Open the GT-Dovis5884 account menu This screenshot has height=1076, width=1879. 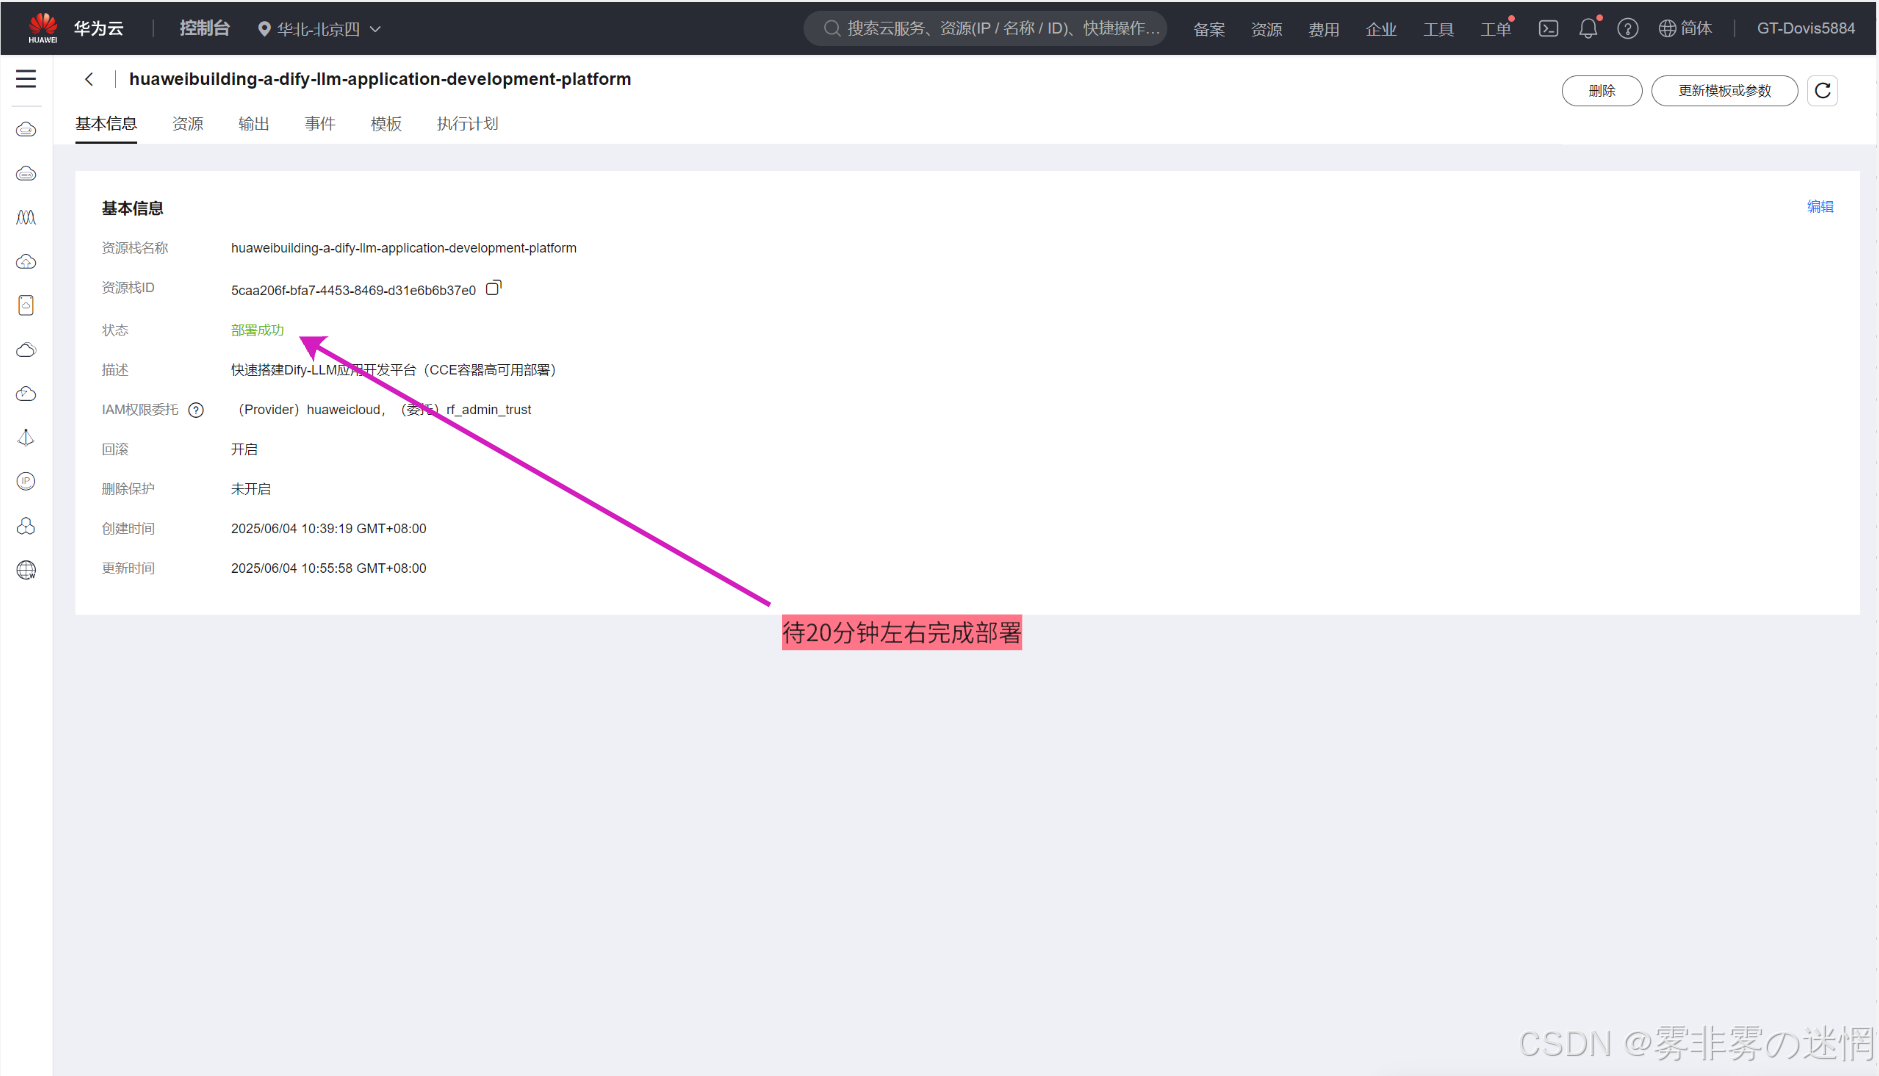(x=1806, y=29)
